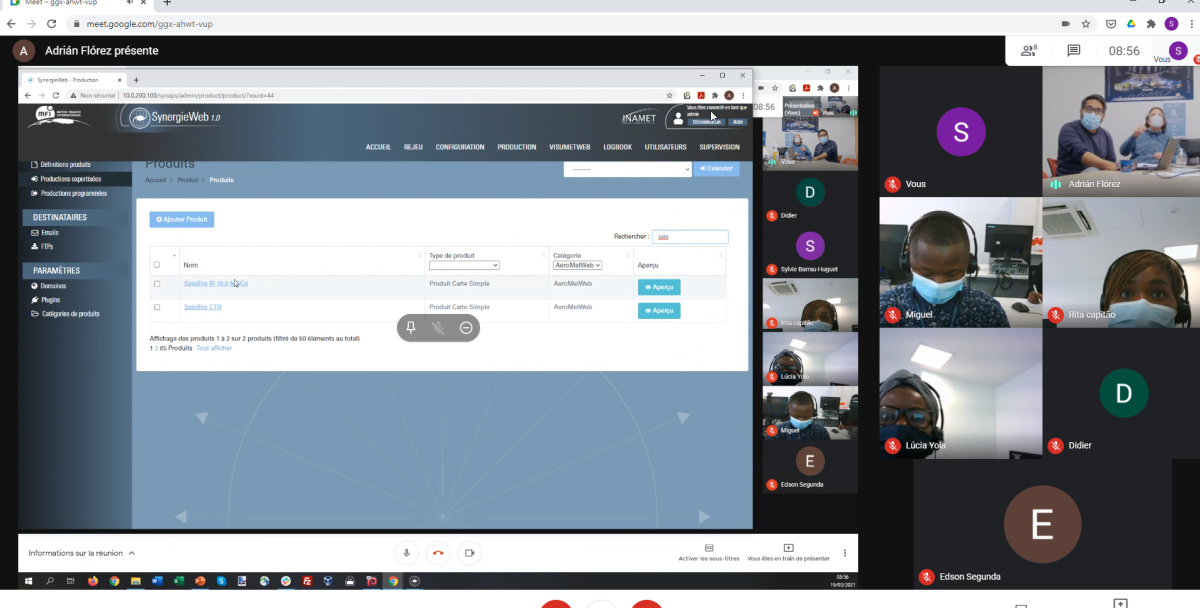
Task: Click the Déconnexion button in SynergieWeb
Action: (x=707, y=122)
